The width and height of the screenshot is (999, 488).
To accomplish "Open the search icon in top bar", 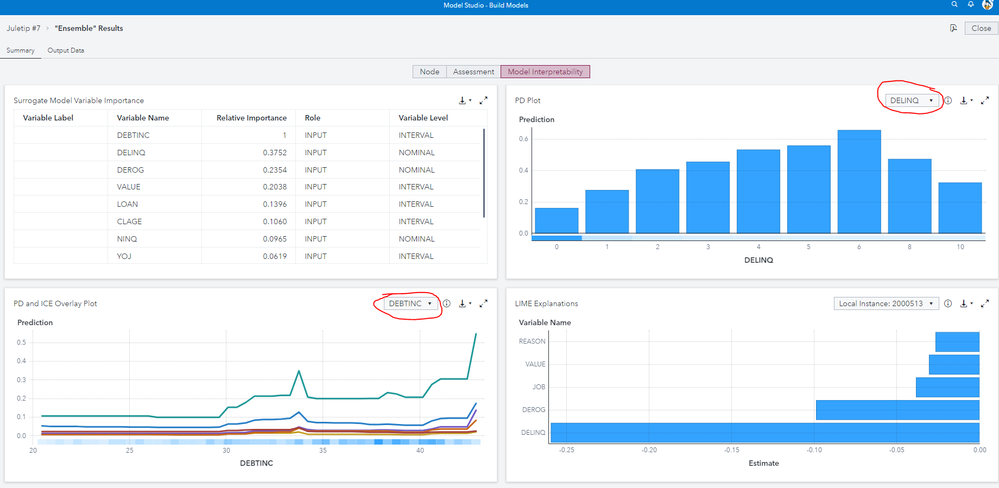I will pyautogui.click(x=955, y=6).
